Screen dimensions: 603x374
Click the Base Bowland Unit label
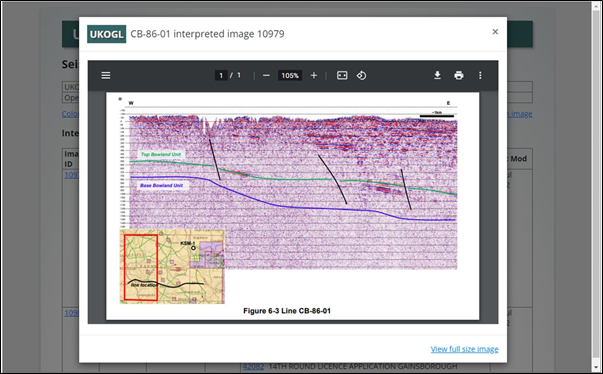point(161,185)
